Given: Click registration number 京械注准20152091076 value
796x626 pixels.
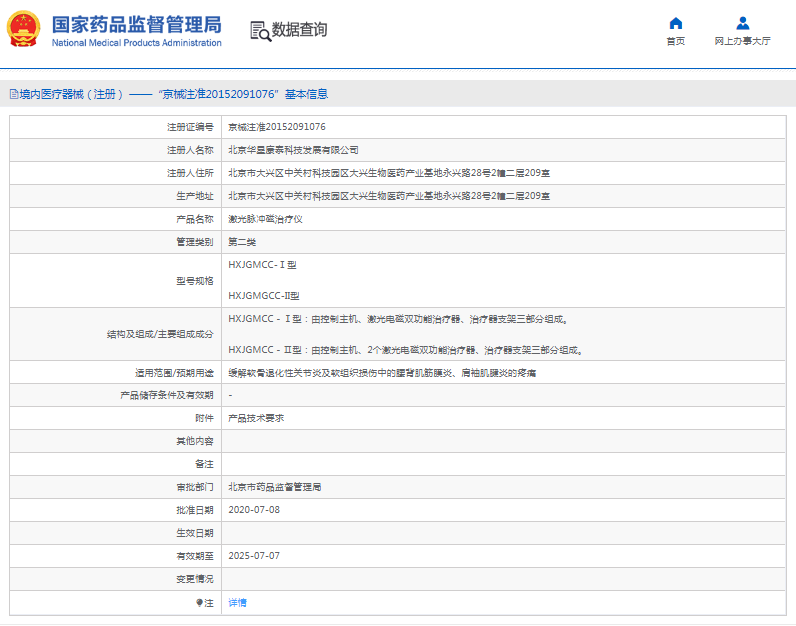Looking at the screenshot, I should pos(276,127).
